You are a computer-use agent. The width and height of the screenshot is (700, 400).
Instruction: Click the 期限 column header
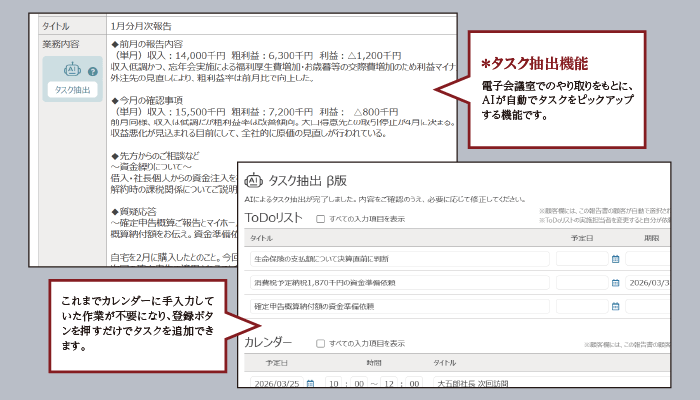(651, 238)
